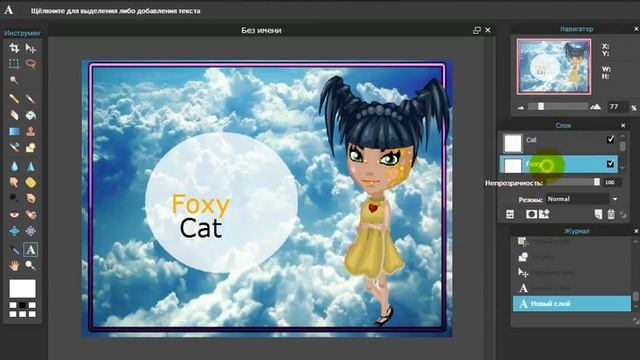Select the Blur droplet tool
Screen dimensions: 640x360
[x=14, y=166]
